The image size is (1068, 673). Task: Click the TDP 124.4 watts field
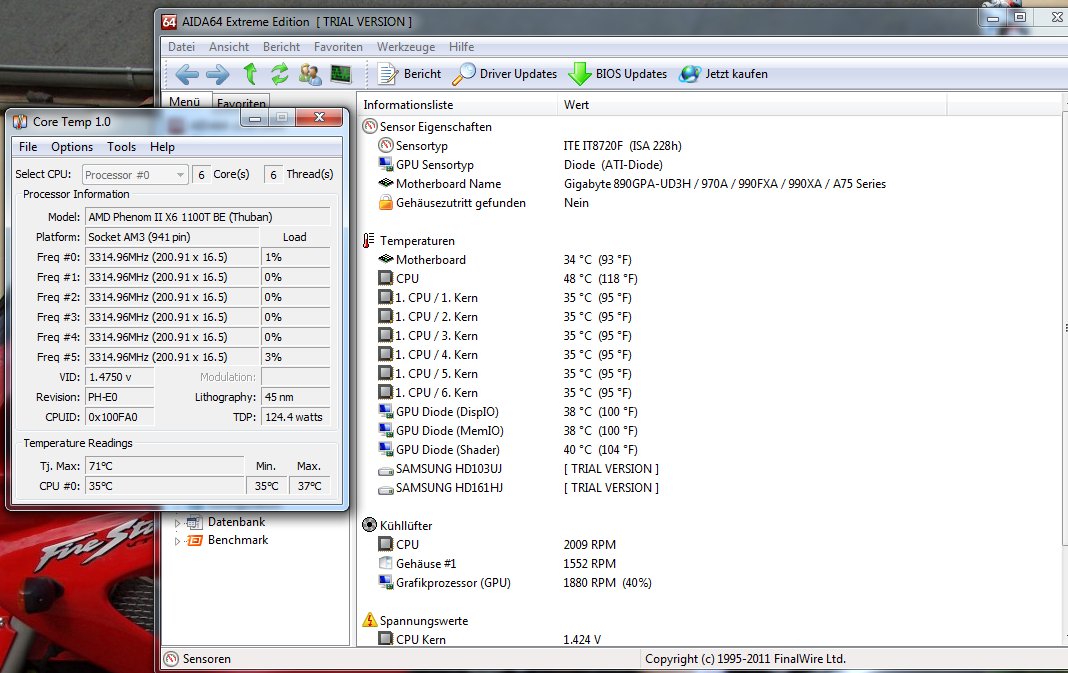(x=296, y=418)
